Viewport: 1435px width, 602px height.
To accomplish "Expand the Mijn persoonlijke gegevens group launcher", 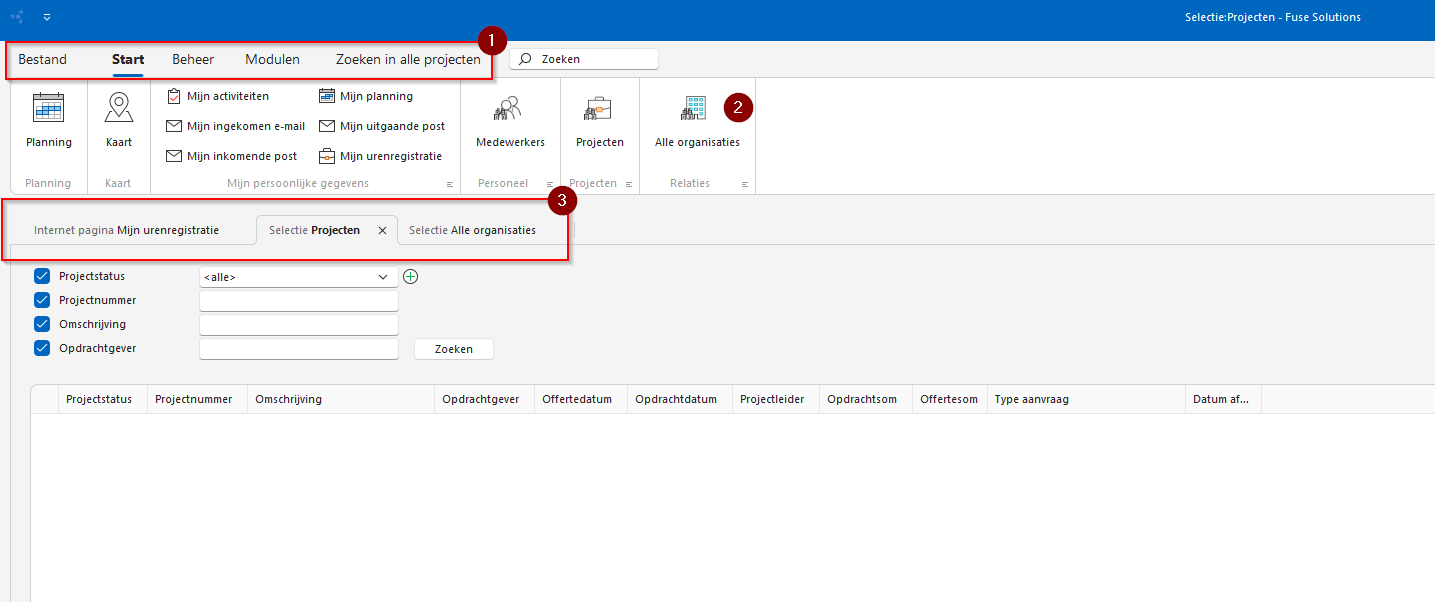I will [450, 184].
